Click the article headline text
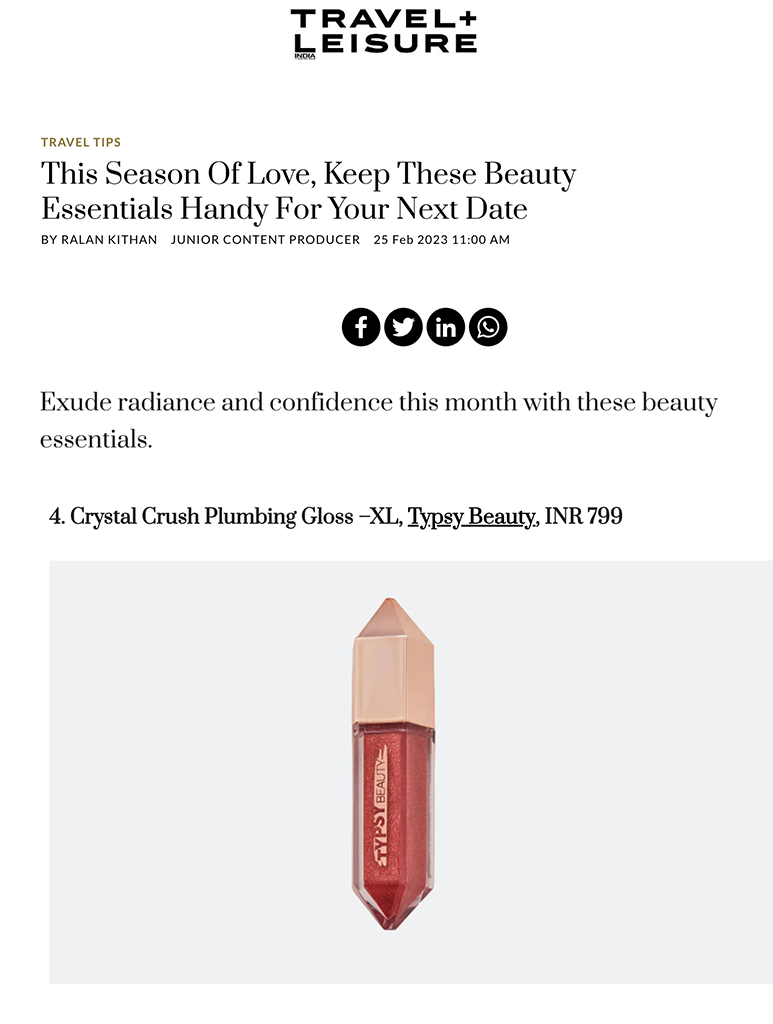Image resolution: width=773 pixels, height=1024 pixels. pos(308,191)
